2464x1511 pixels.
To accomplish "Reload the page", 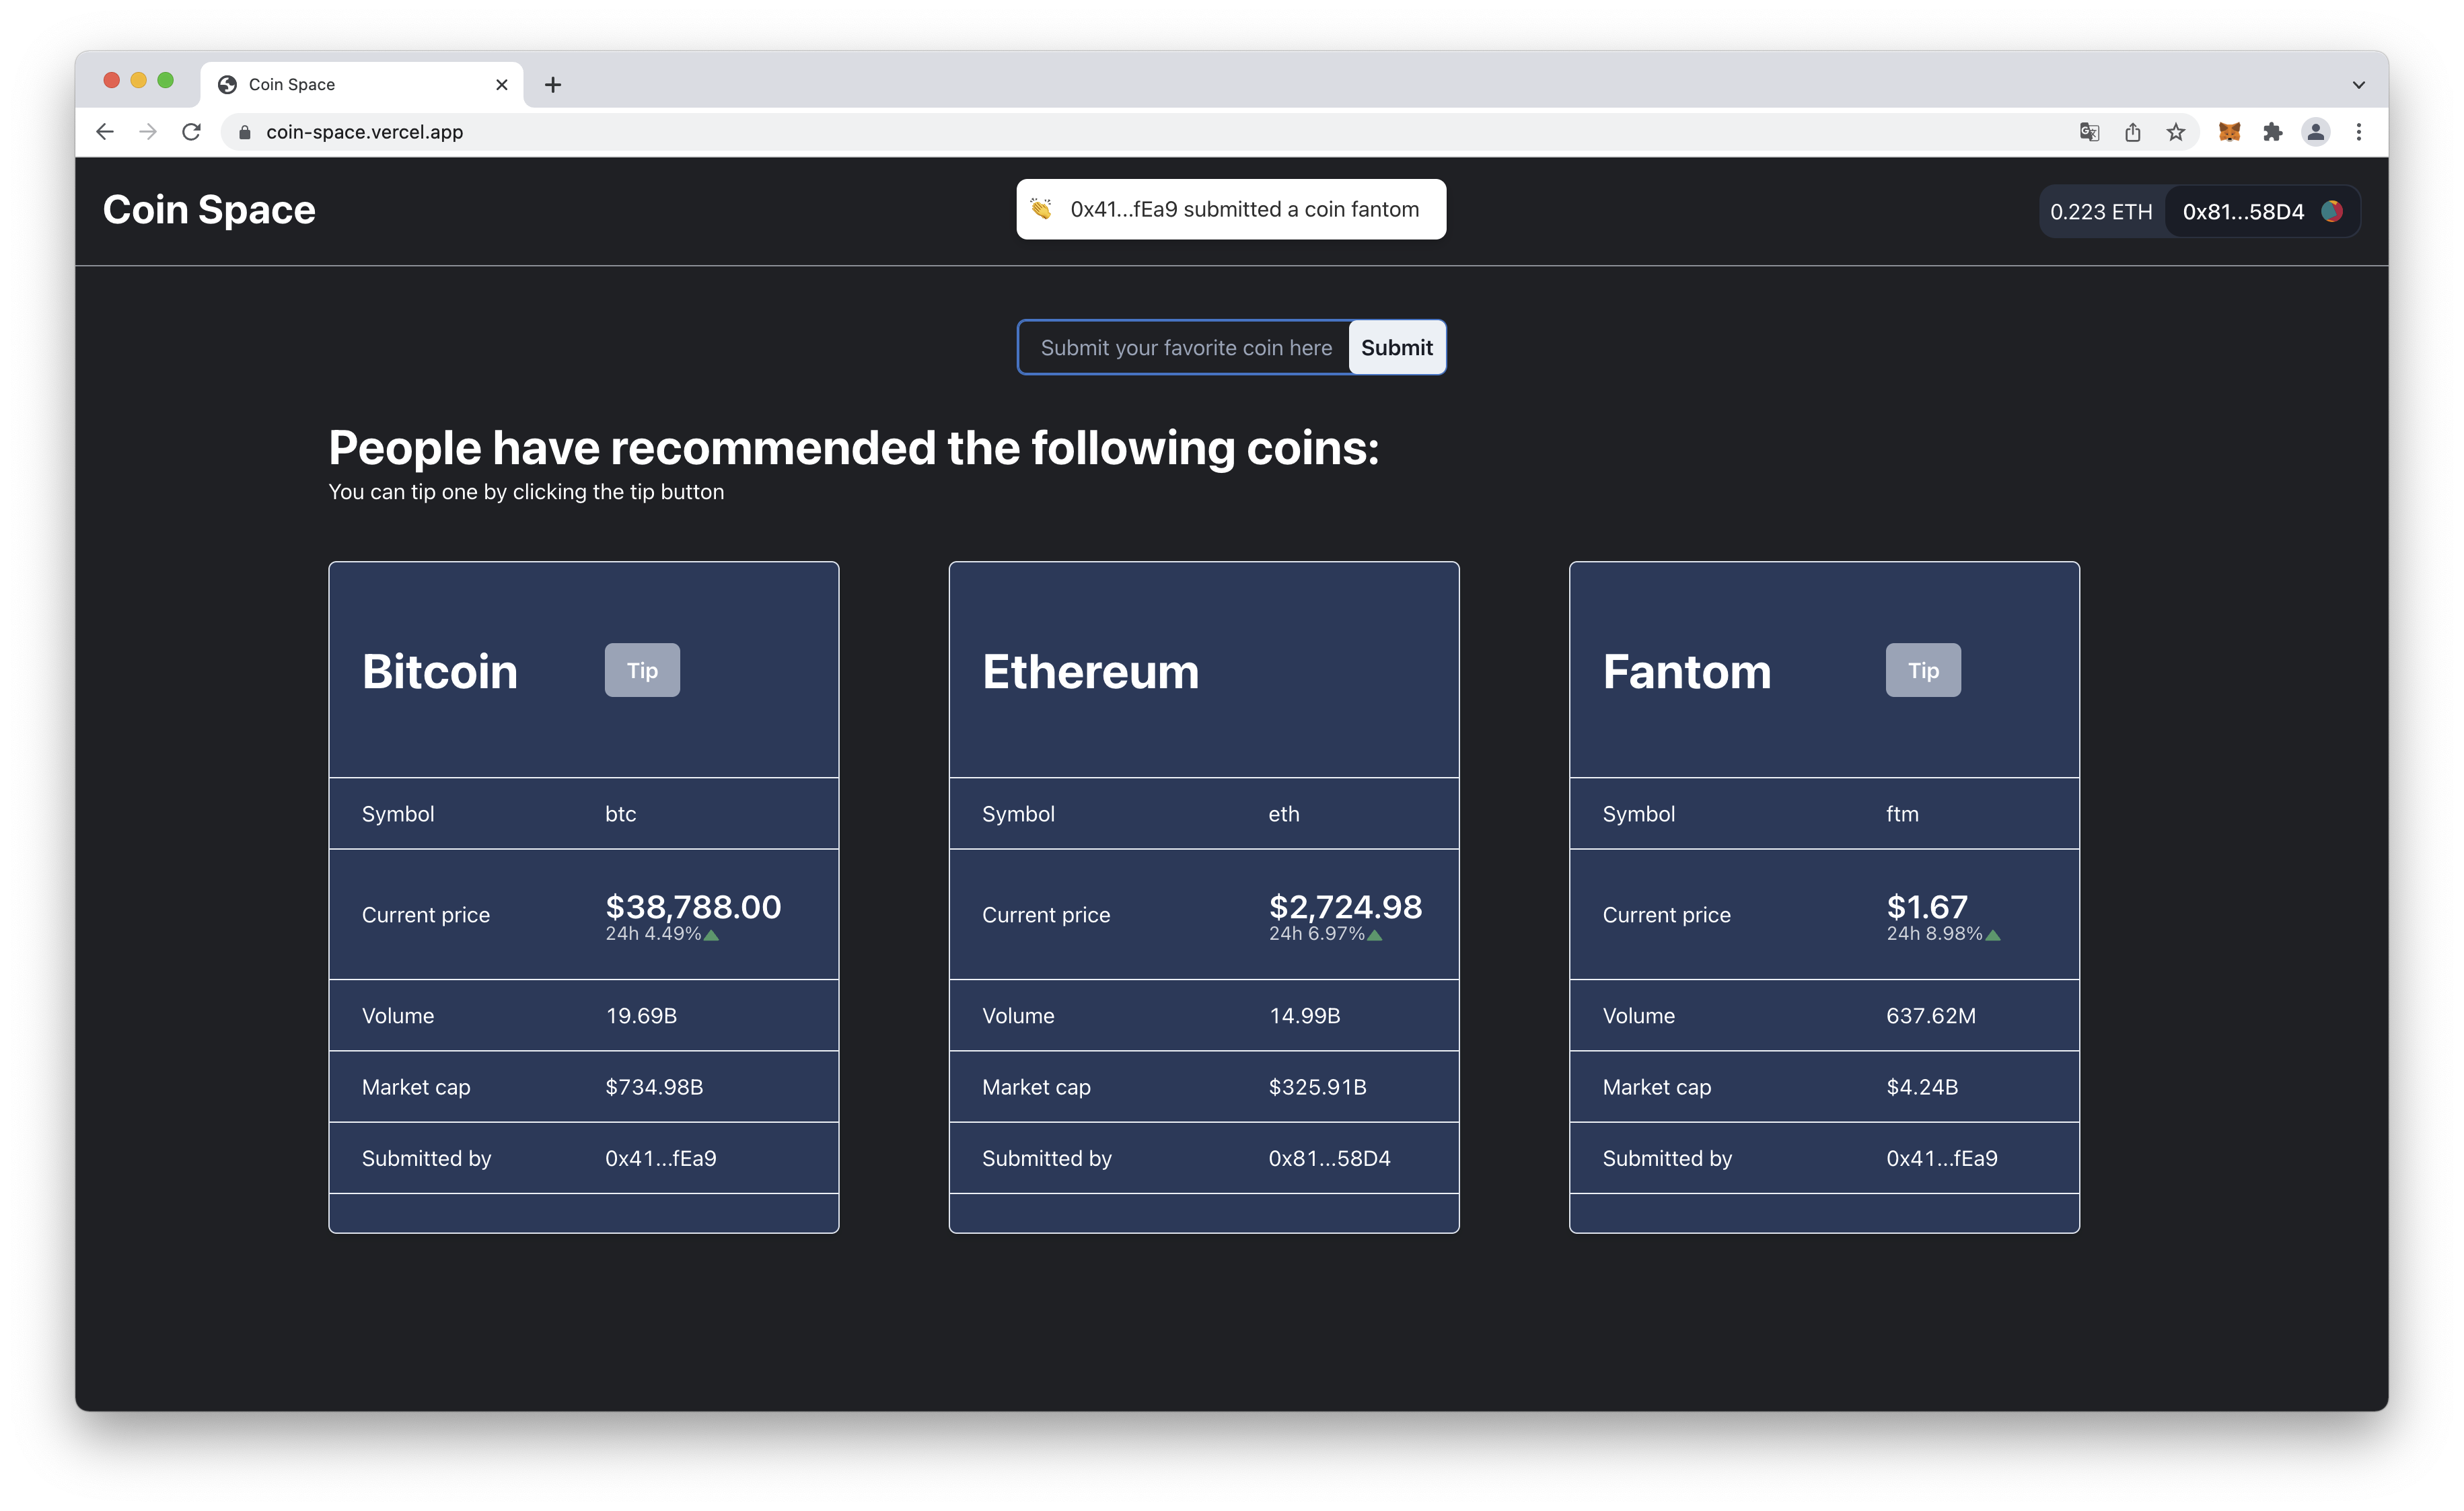I will (191, 132).
